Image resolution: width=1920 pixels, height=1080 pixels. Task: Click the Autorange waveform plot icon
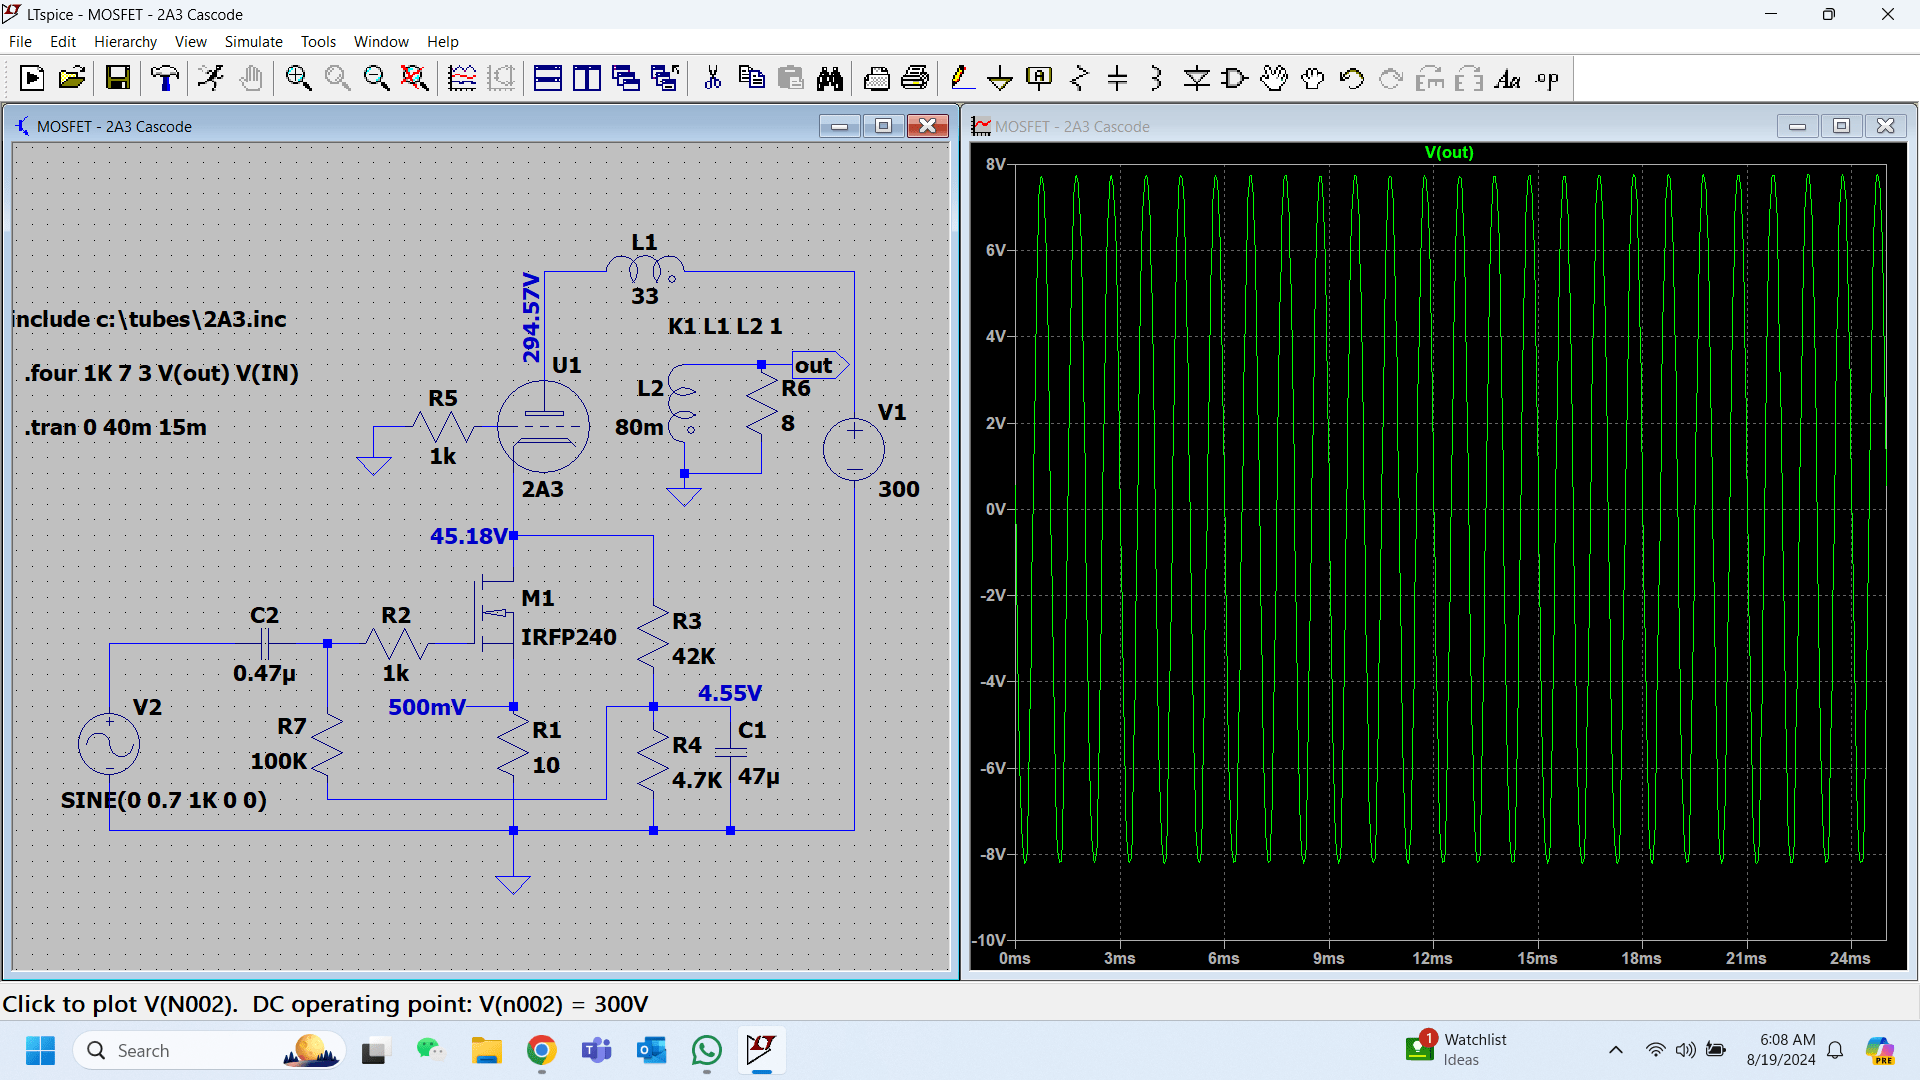pyautogui.click(x=462, y=78)
